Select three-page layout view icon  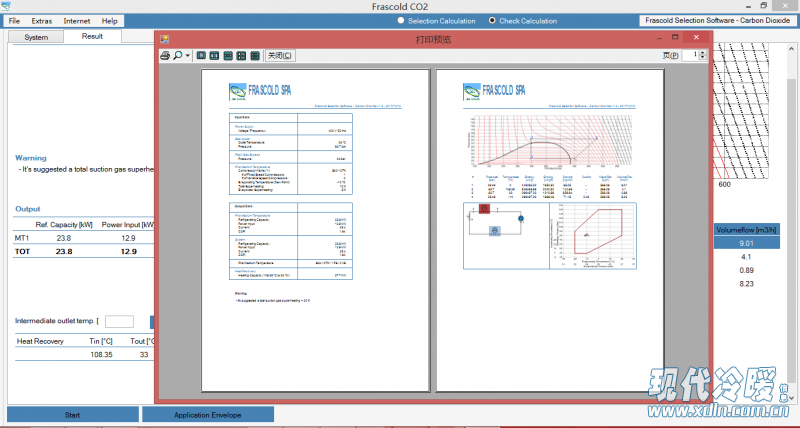point(228,55)
